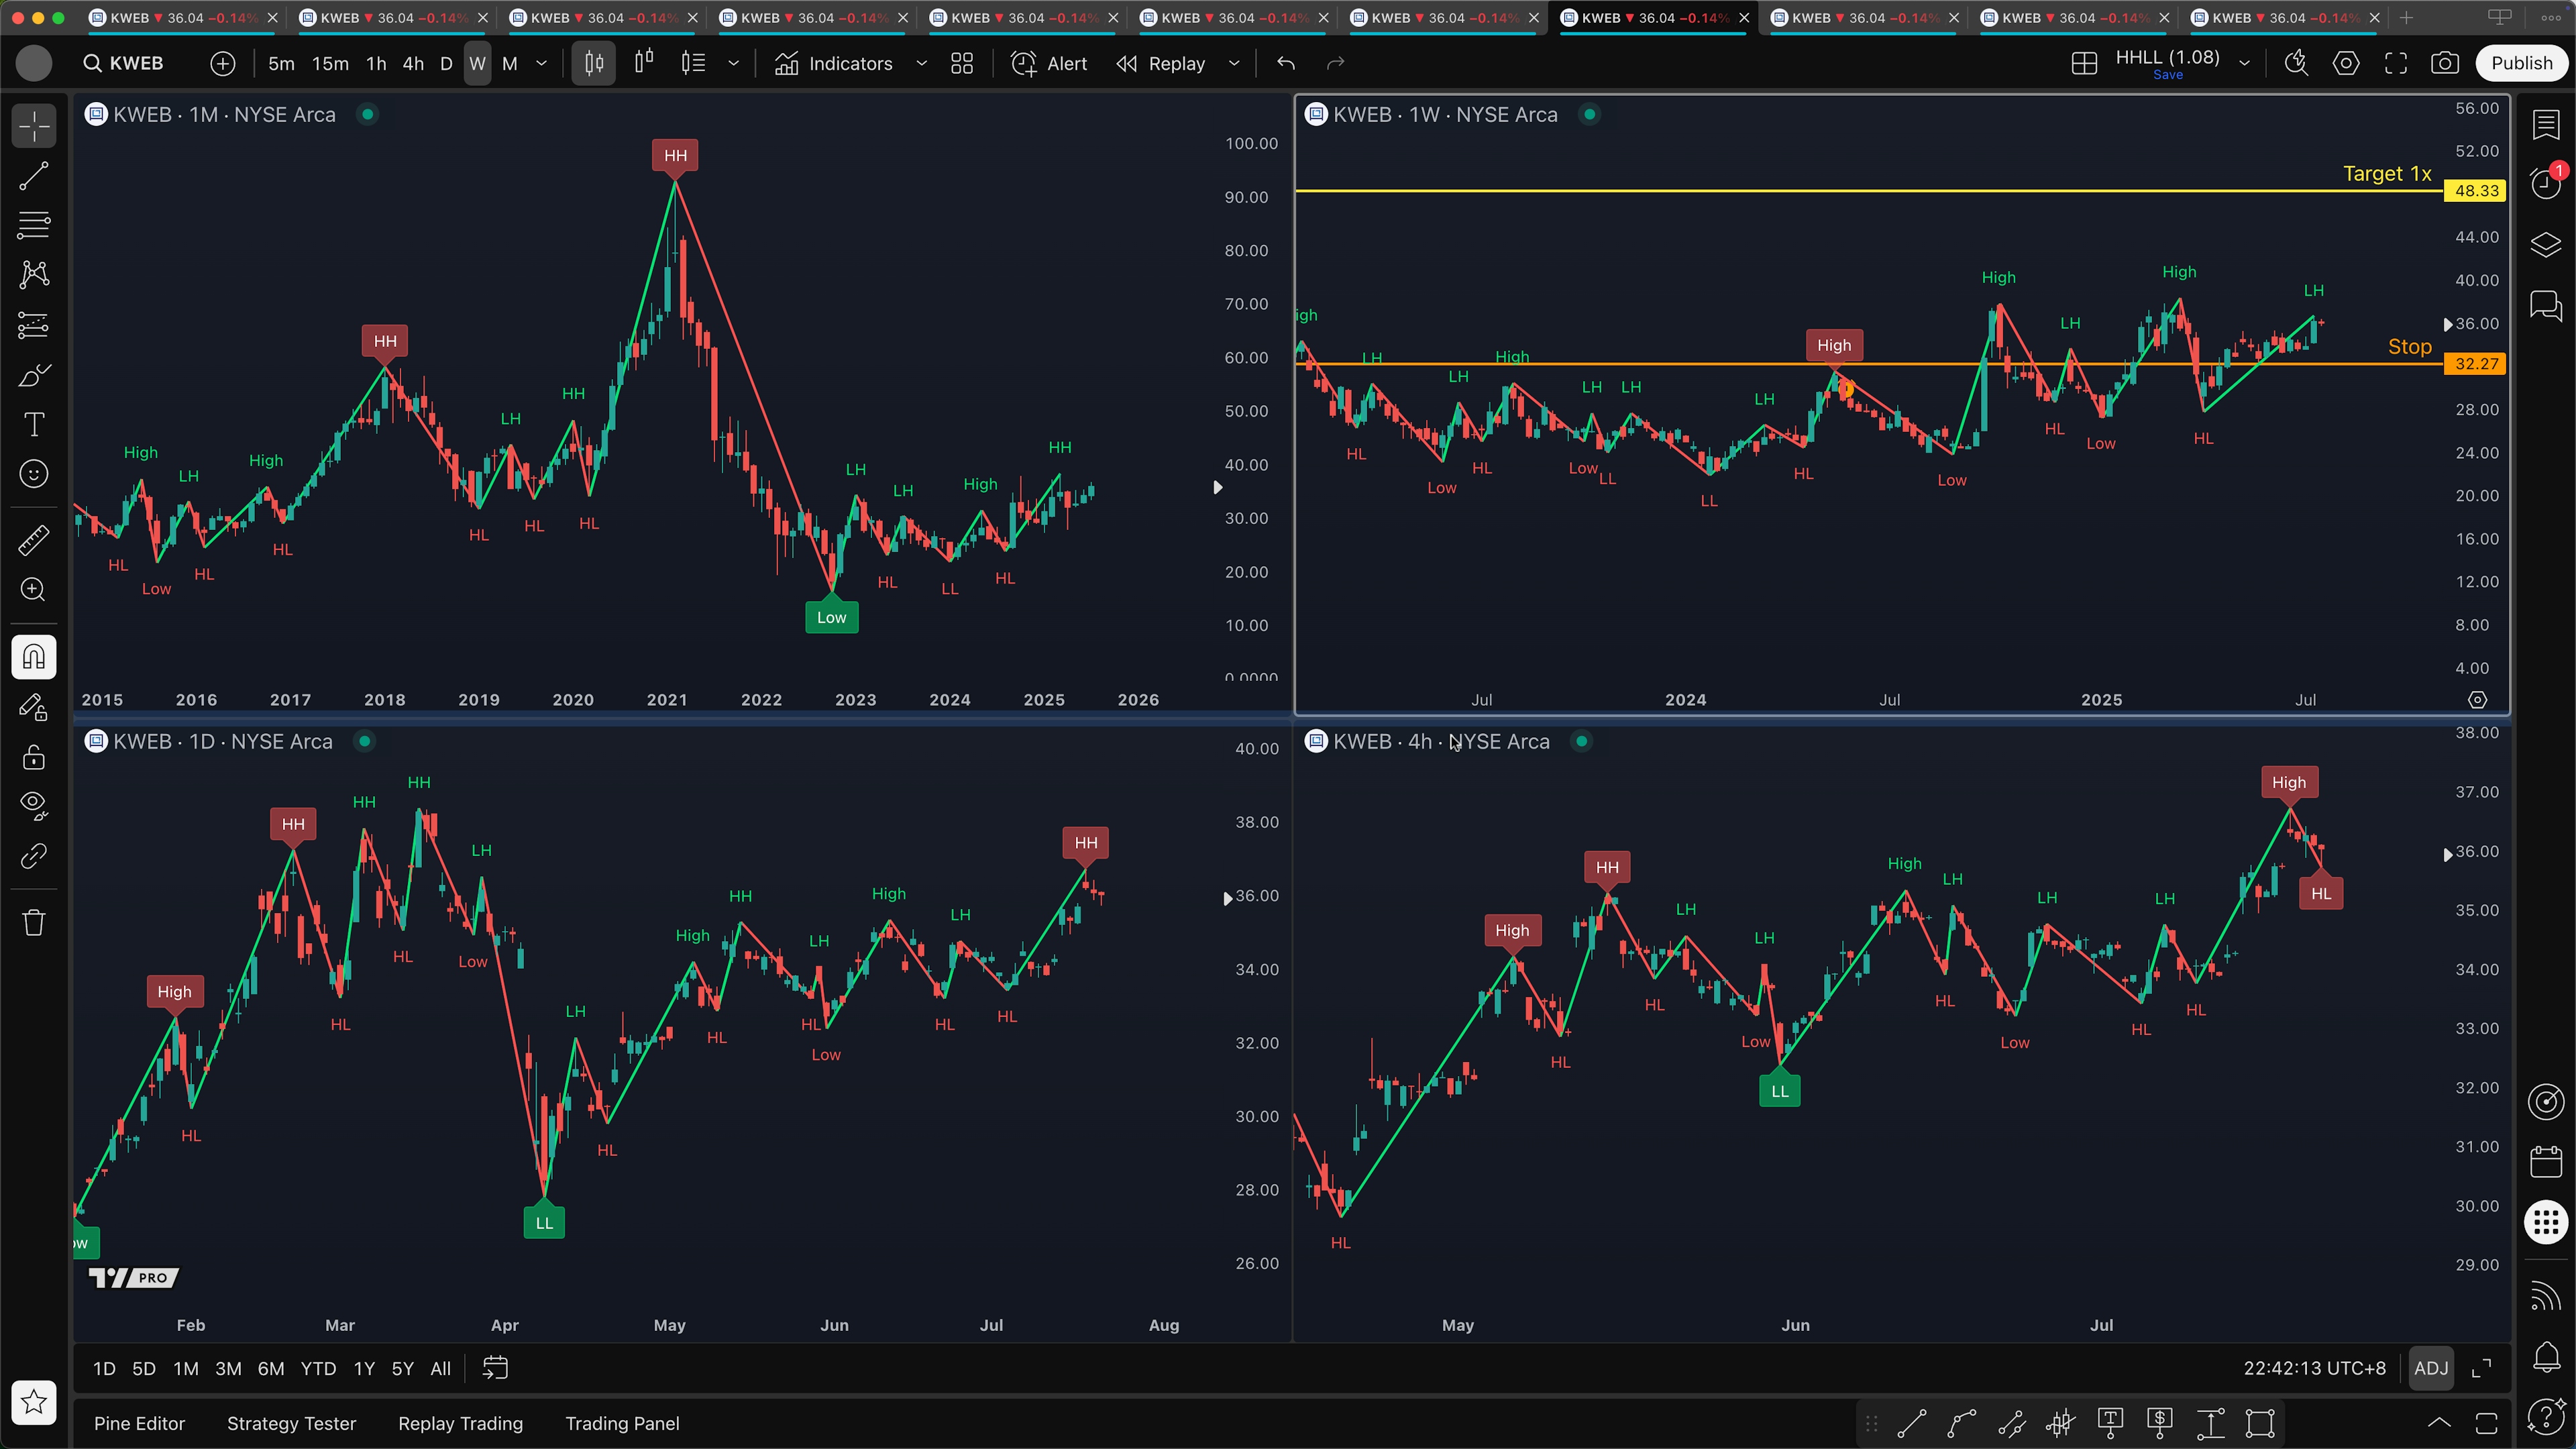Take a chart snapshot camera icon
Image resolution: width=2576 pixels, height=1449 pixels.
click(x=2445, y=63)
